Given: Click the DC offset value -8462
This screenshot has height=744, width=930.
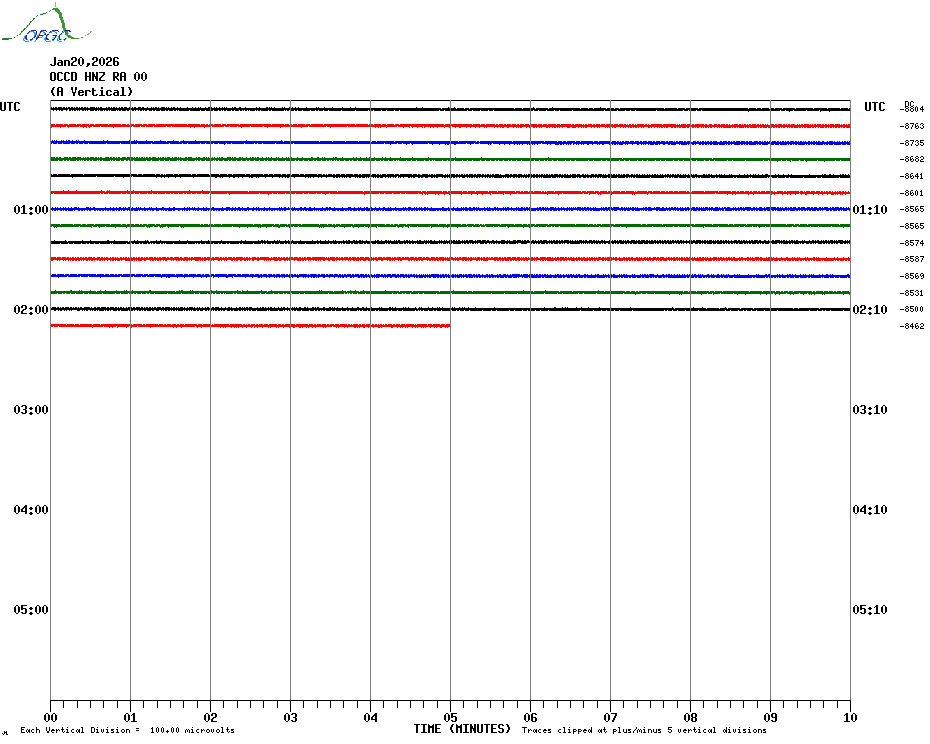Looking at the screenshot, I should [912, 326].
